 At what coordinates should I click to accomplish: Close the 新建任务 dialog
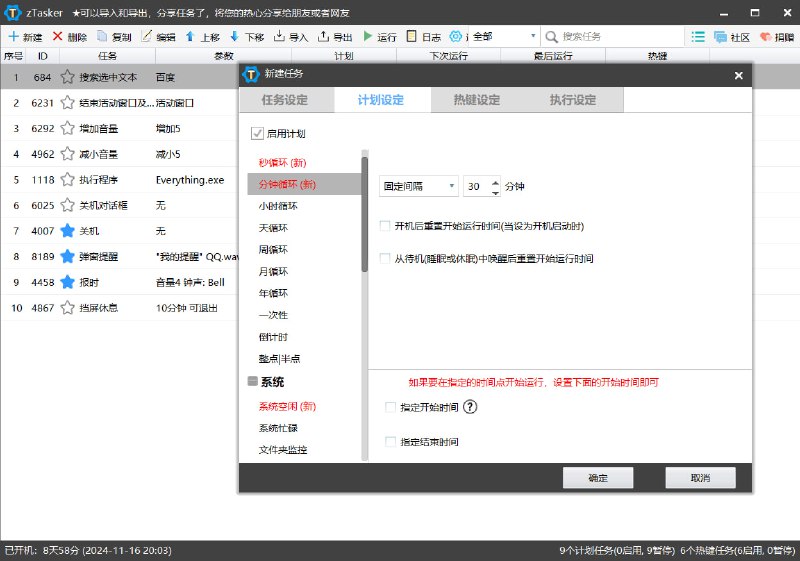(738, 75)
